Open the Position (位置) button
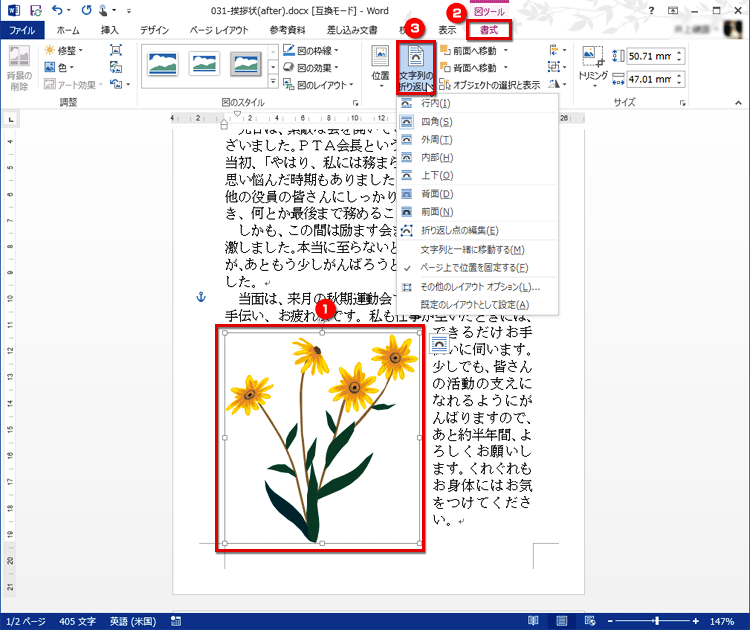The height and width of the screenshot is (630, 750). tap(381, 67)
